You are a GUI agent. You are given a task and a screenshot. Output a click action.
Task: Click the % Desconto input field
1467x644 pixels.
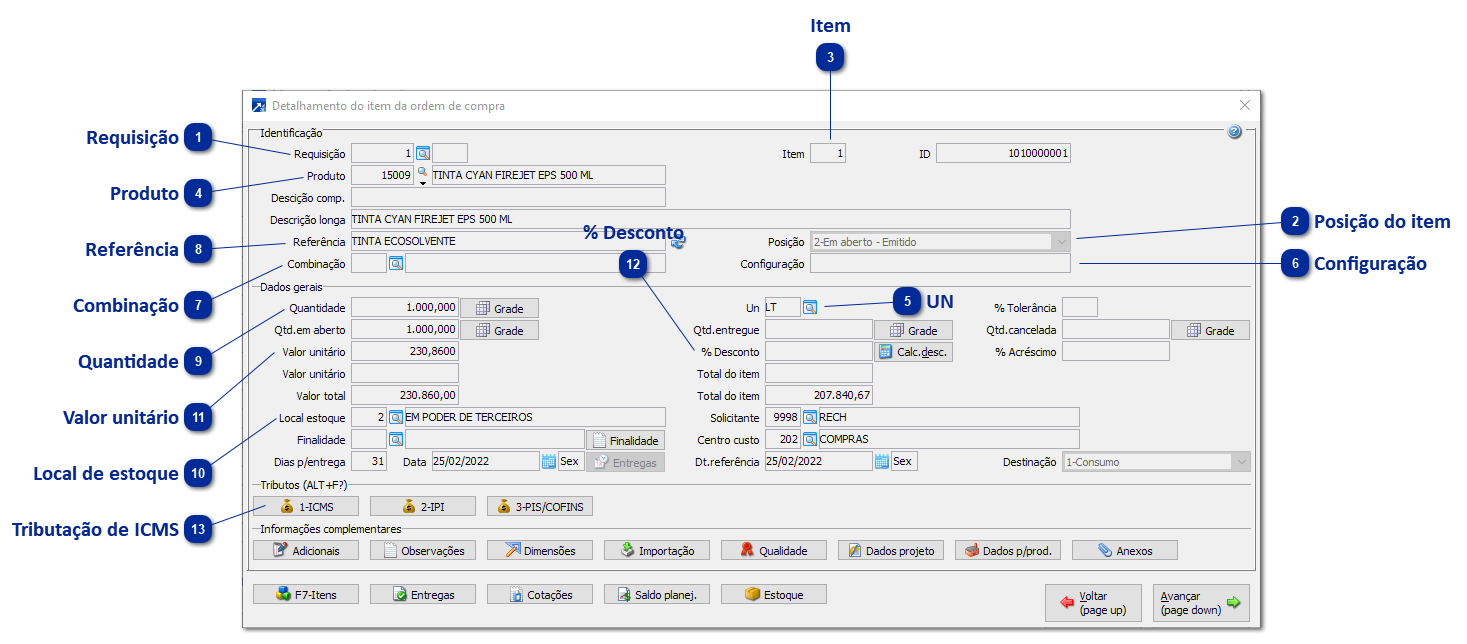(819, 352)
